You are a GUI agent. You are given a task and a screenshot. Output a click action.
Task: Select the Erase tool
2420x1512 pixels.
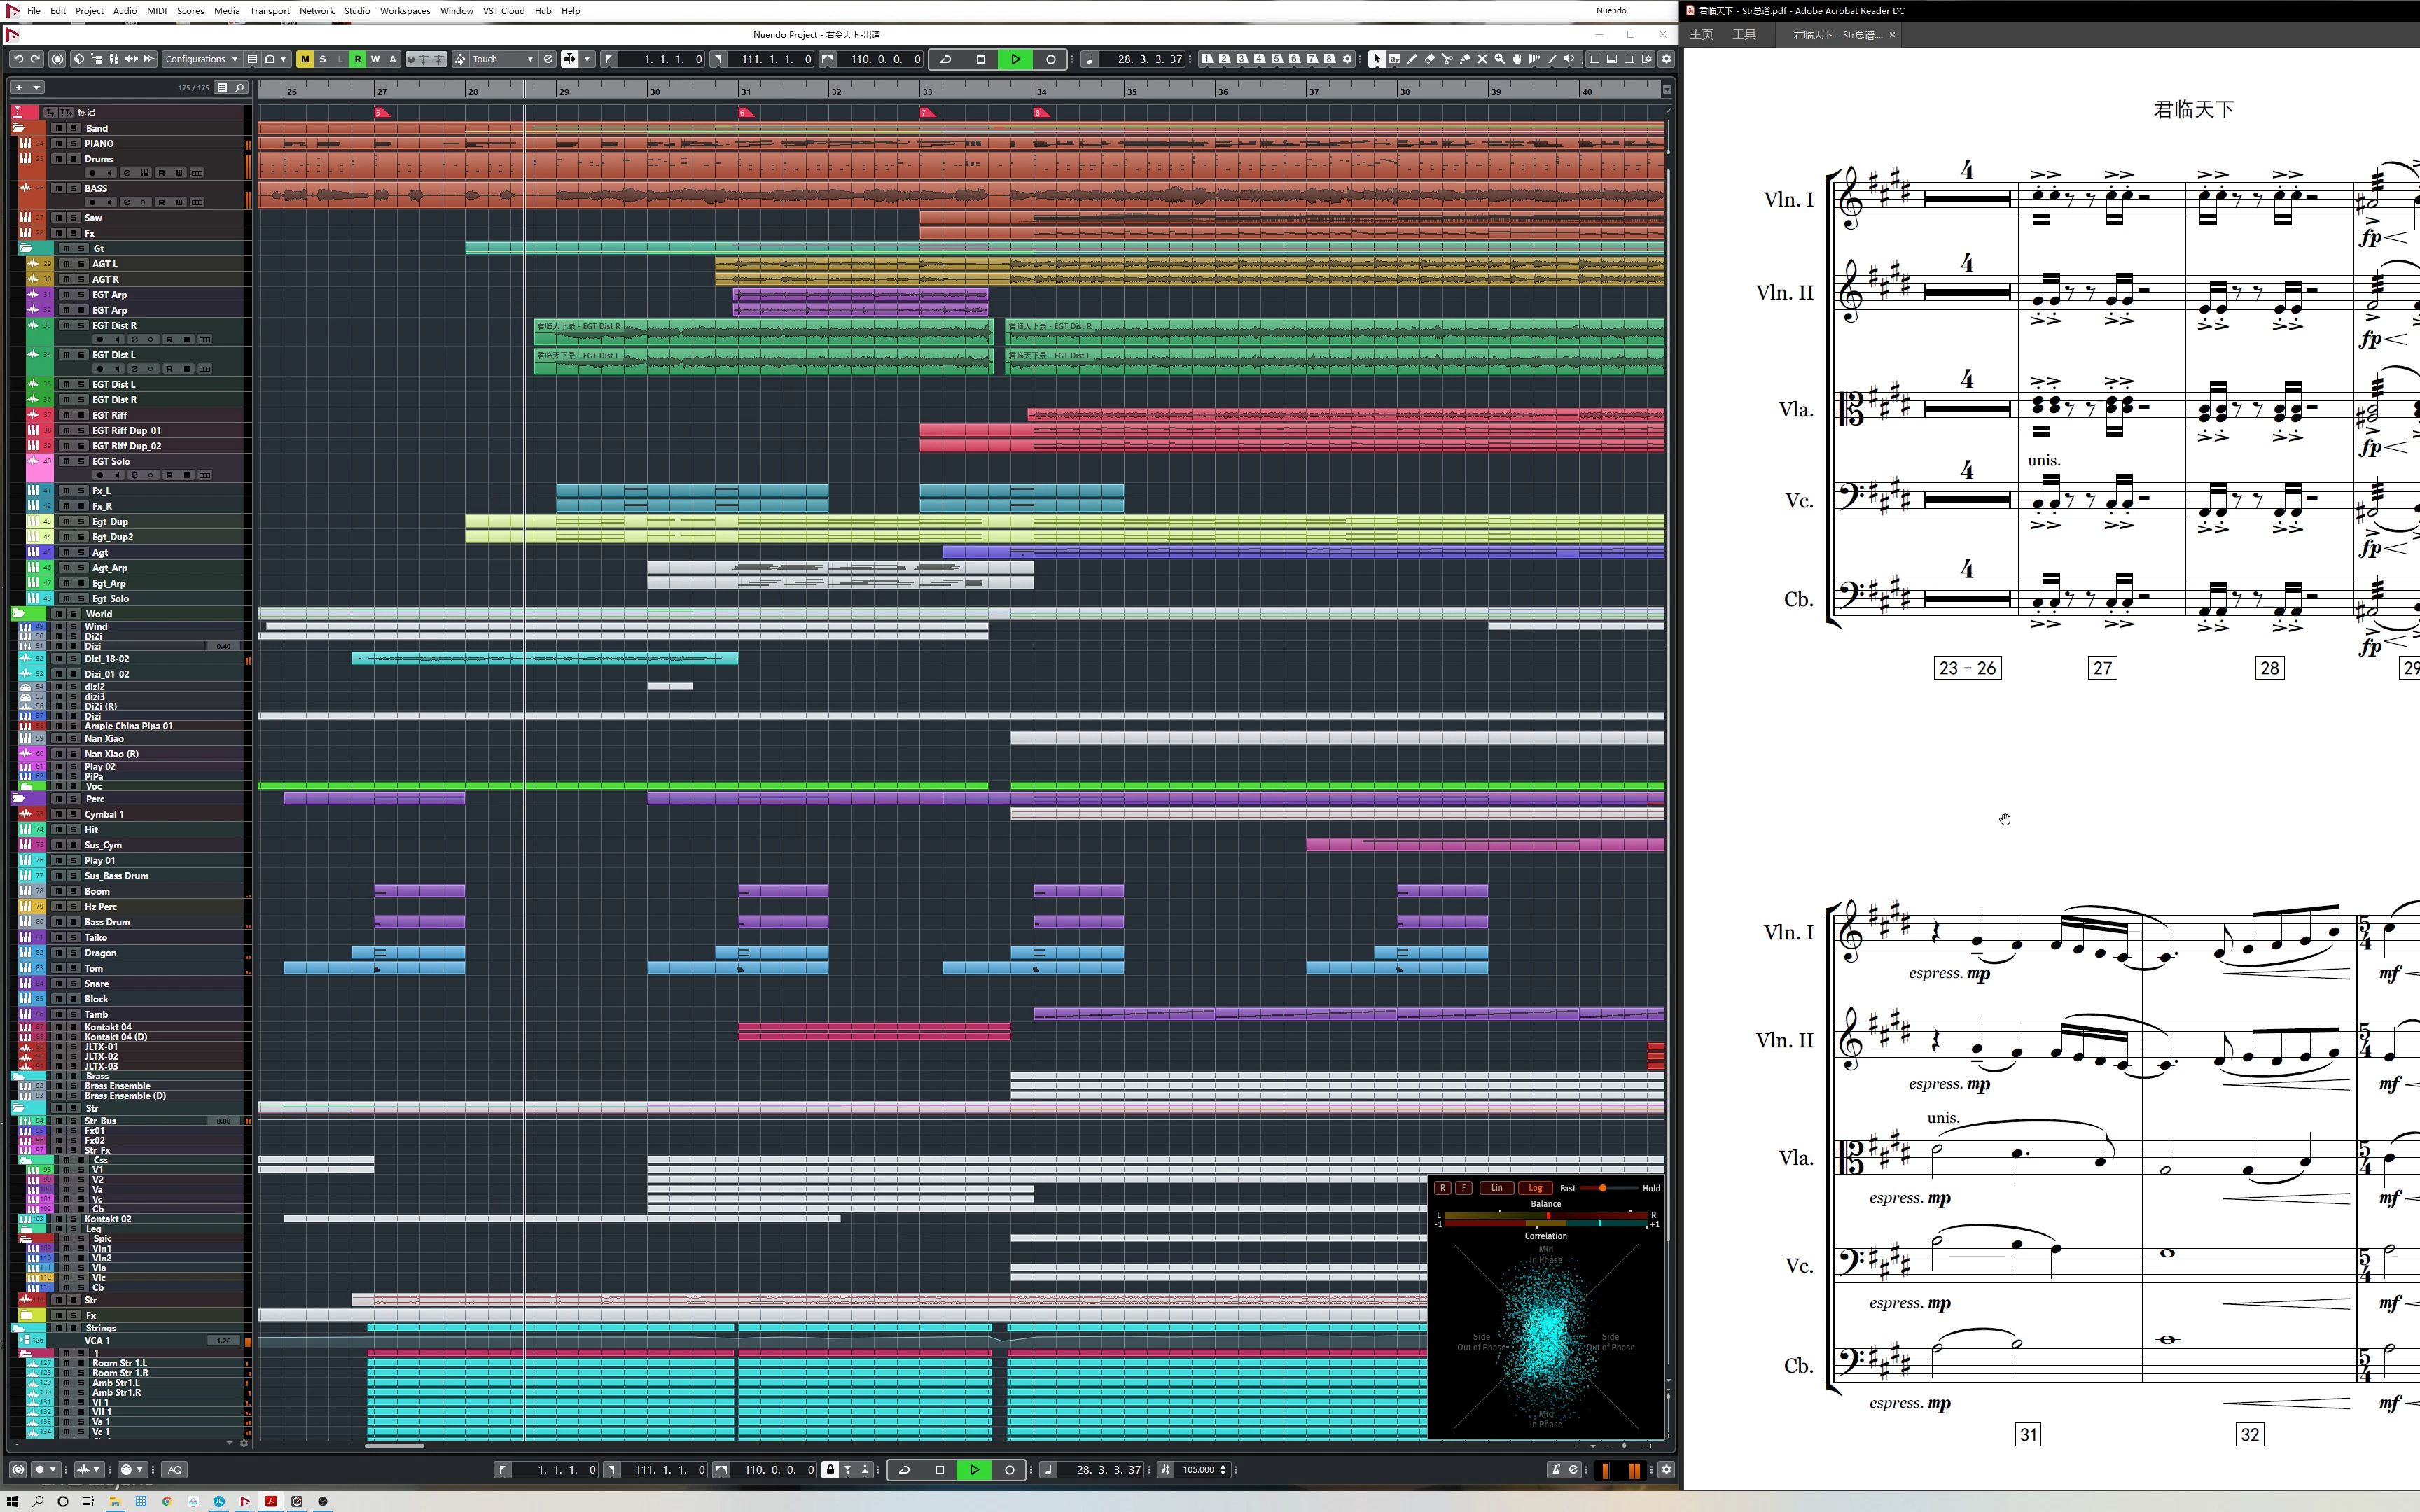point(1430,59)
